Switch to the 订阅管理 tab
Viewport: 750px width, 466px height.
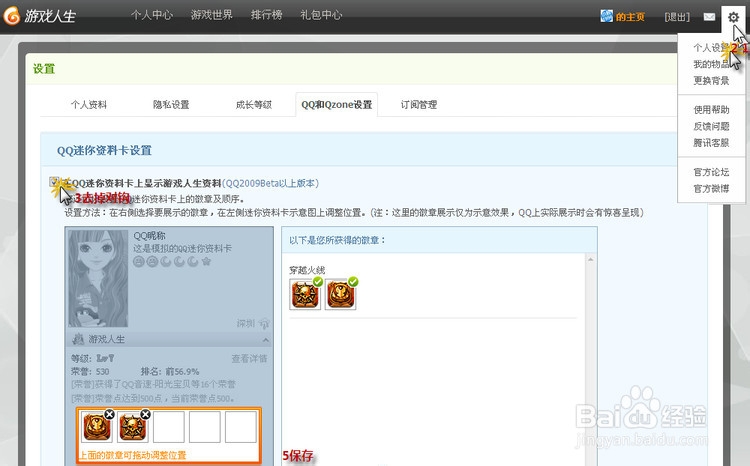tap(419, 105)
